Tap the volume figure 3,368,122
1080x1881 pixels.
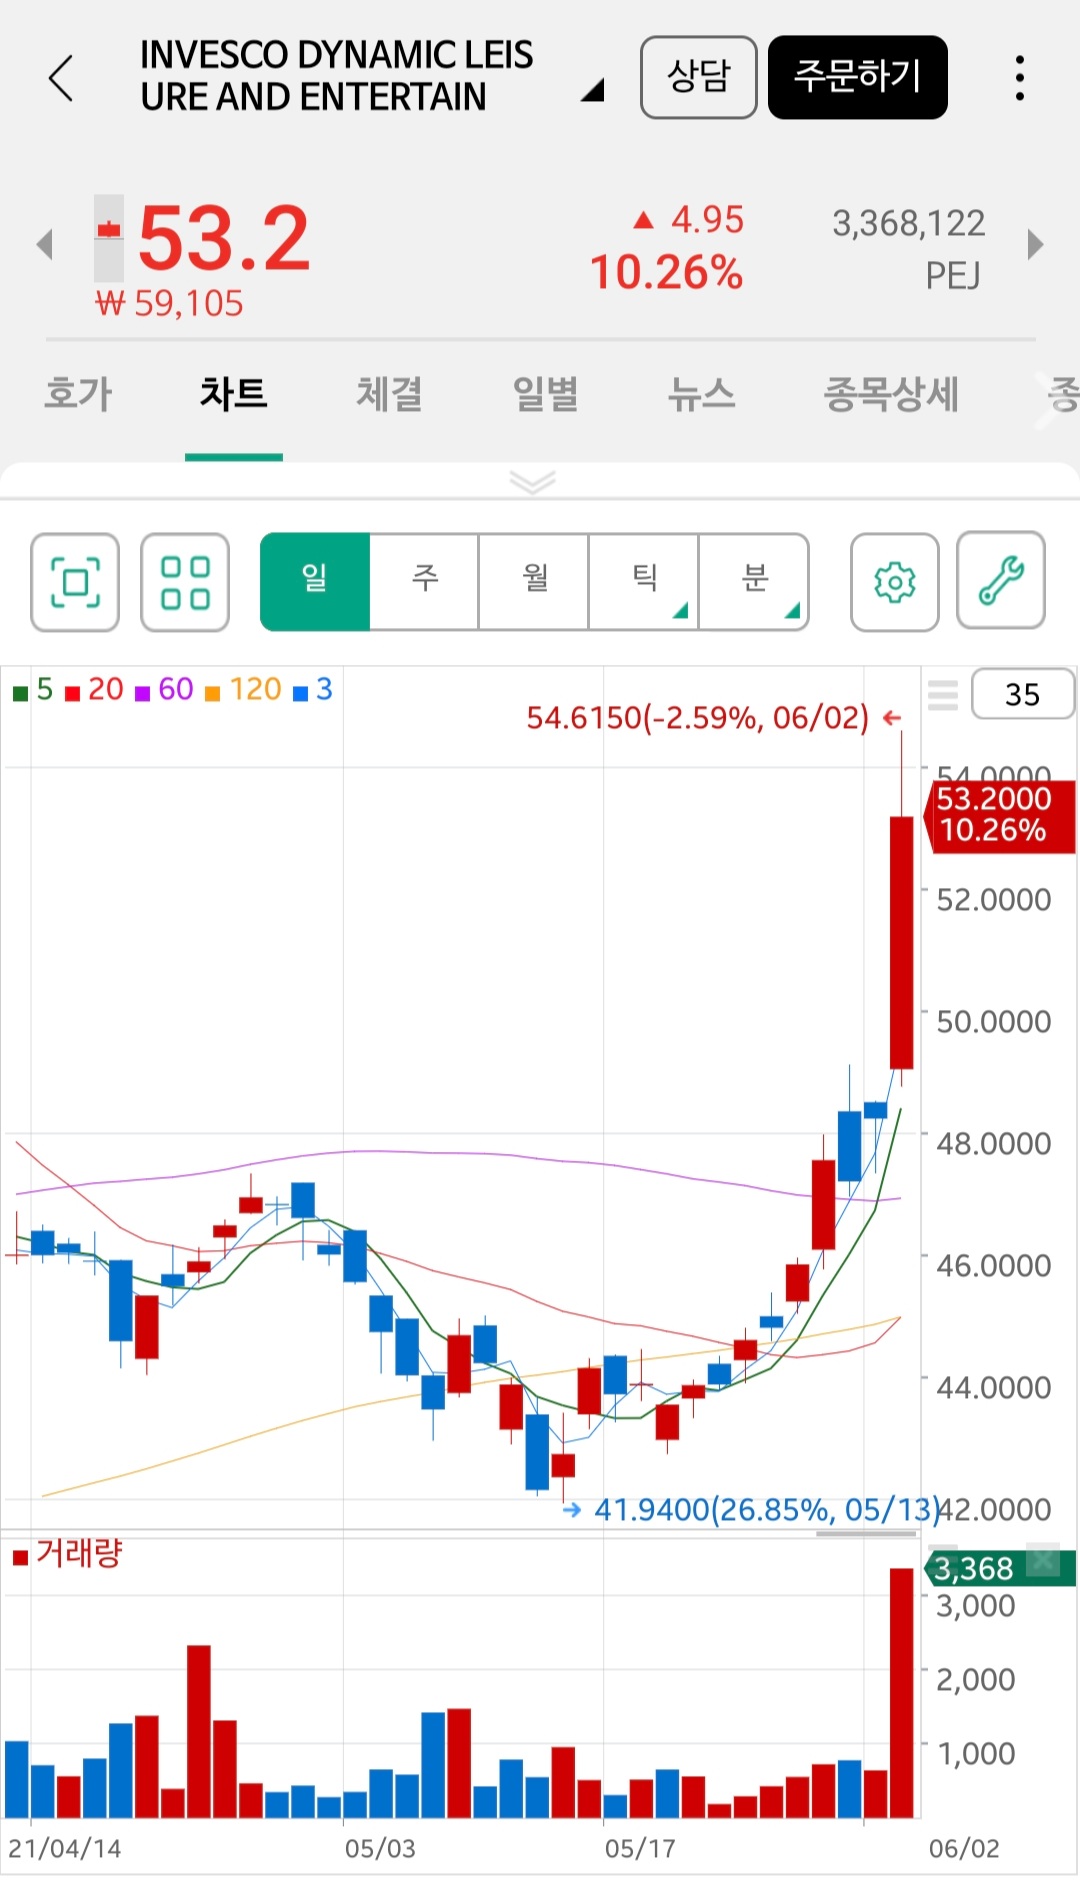coord(909,223)
